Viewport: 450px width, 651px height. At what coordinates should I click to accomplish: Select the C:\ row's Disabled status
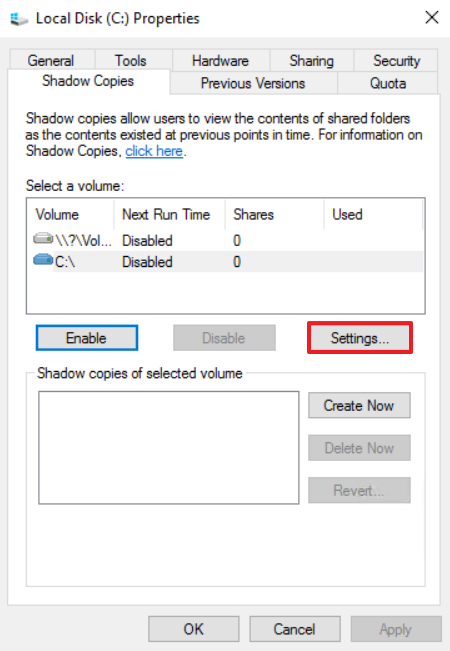point(147,262)
